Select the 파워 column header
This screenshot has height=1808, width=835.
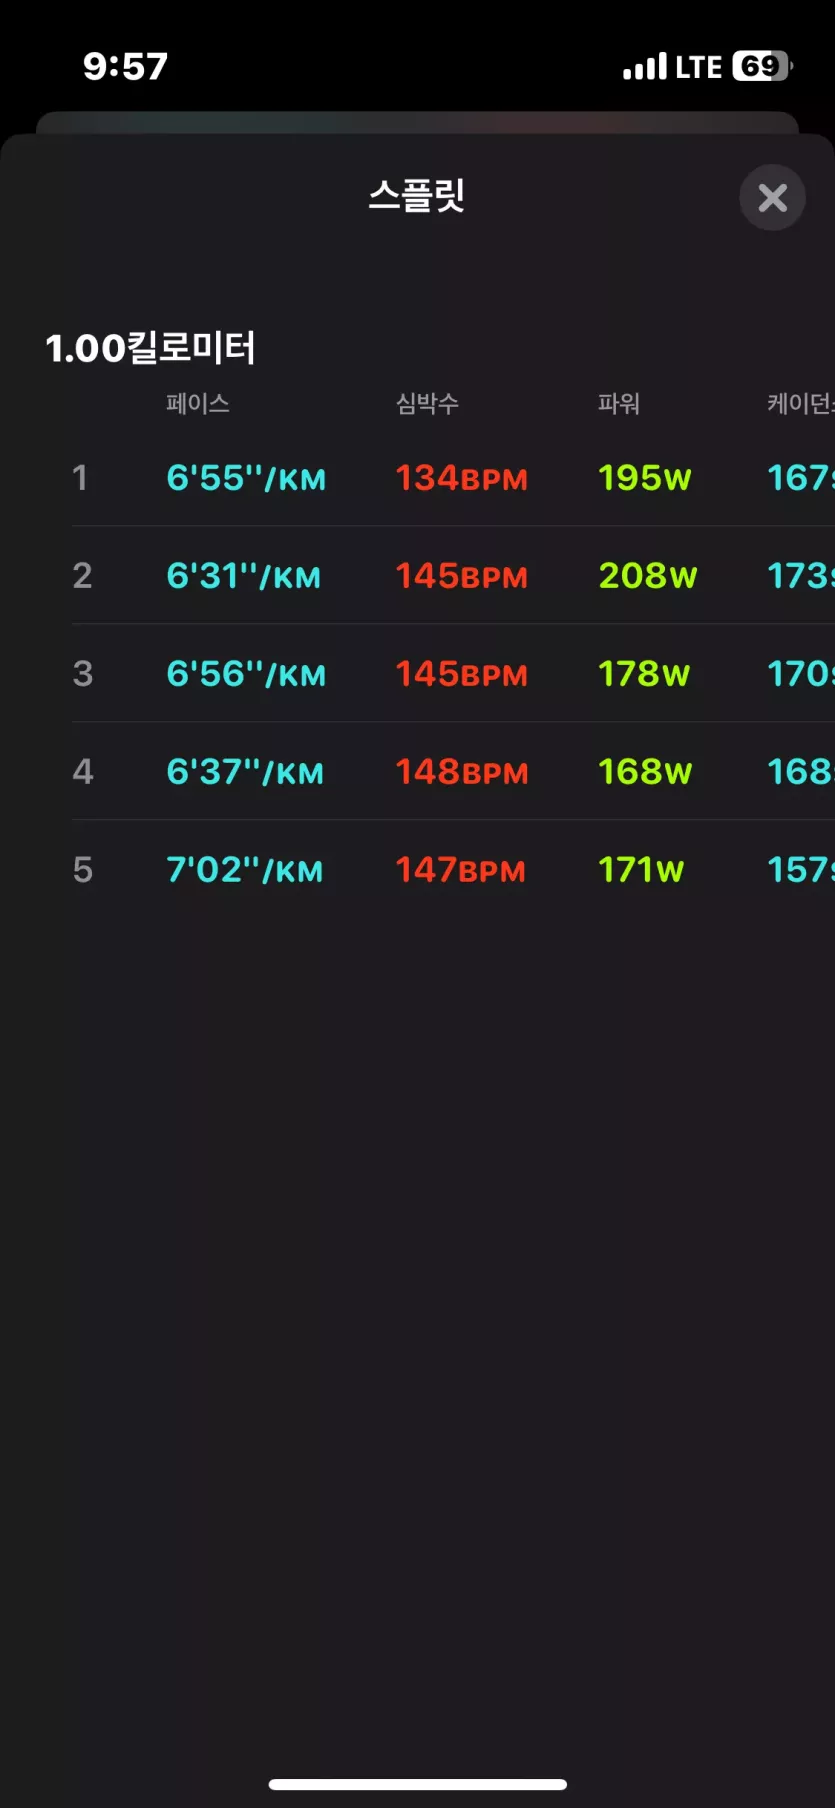click(619, 403)
